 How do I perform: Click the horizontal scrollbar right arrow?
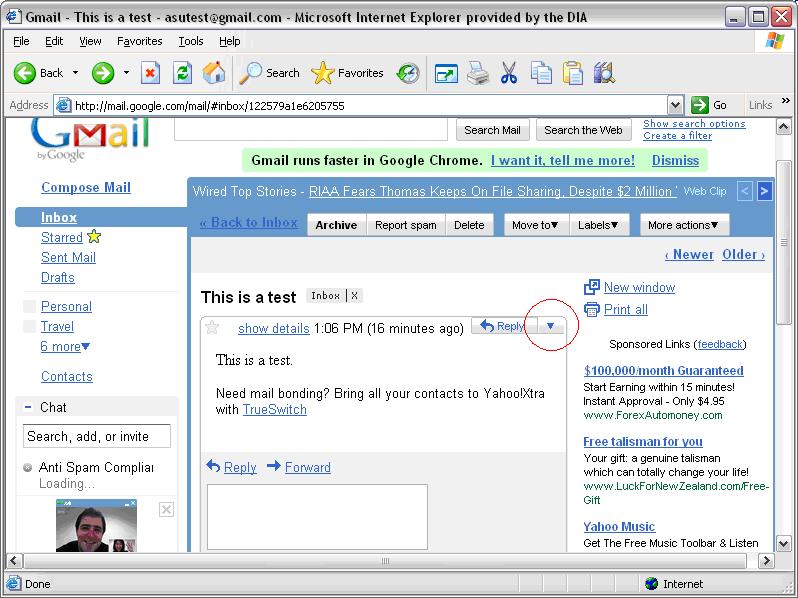click(x=765, y=561)
